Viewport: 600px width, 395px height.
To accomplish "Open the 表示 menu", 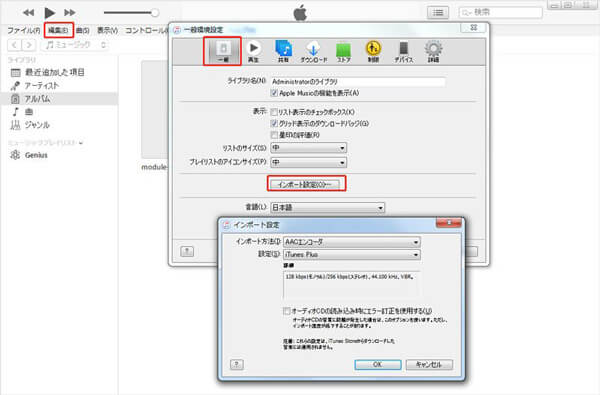I will pyautogui.click(x=107, y=30).
